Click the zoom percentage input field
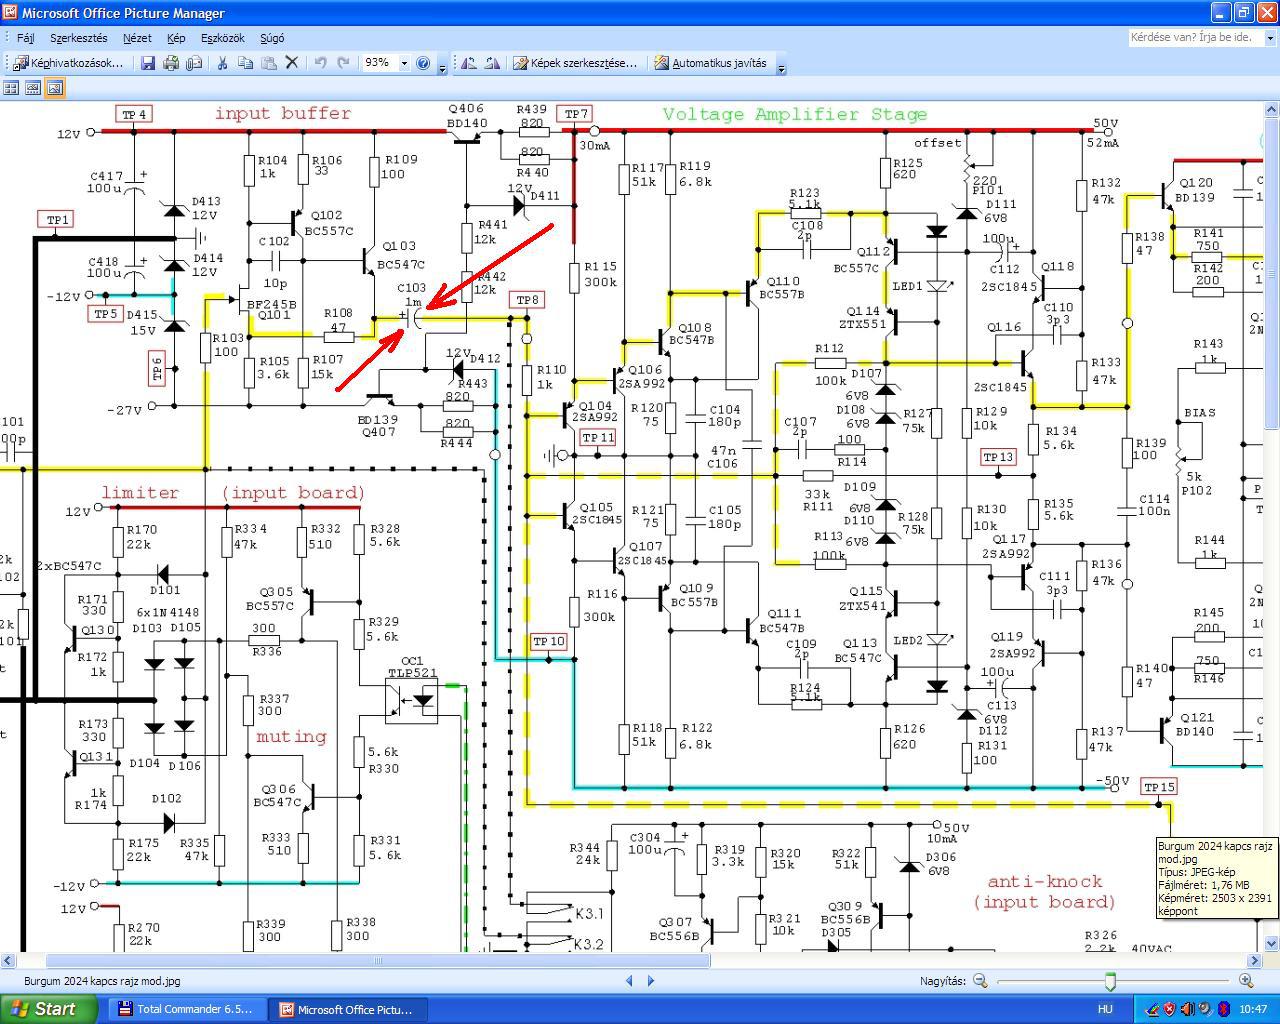 pyautogui.click(x=380, y=63)
